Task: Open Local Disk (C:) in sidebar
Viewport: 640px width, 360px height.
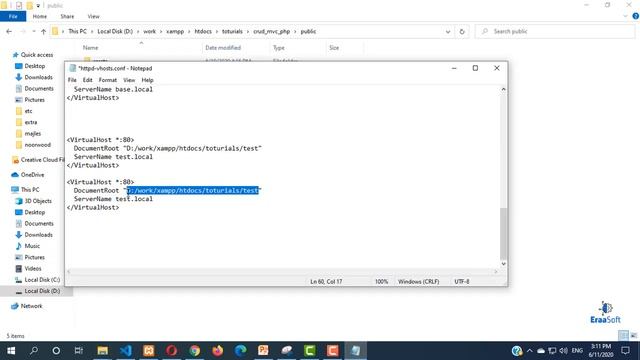Action: tap(42, 280)
